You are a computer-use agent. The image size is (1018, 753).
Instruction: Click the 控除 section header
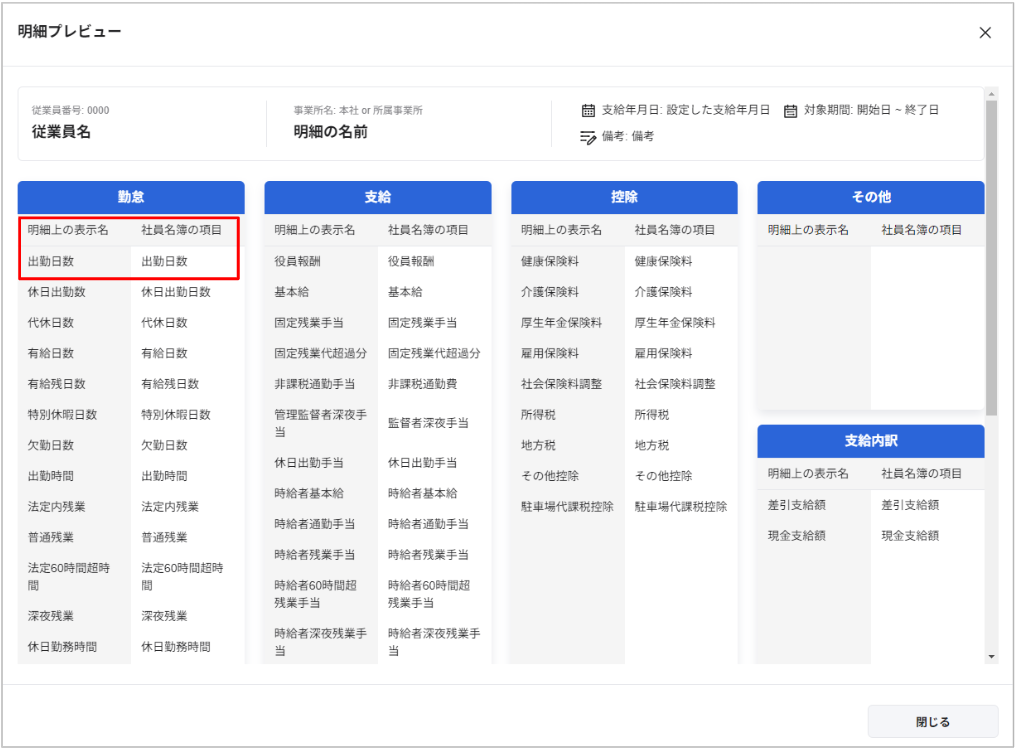624,197
